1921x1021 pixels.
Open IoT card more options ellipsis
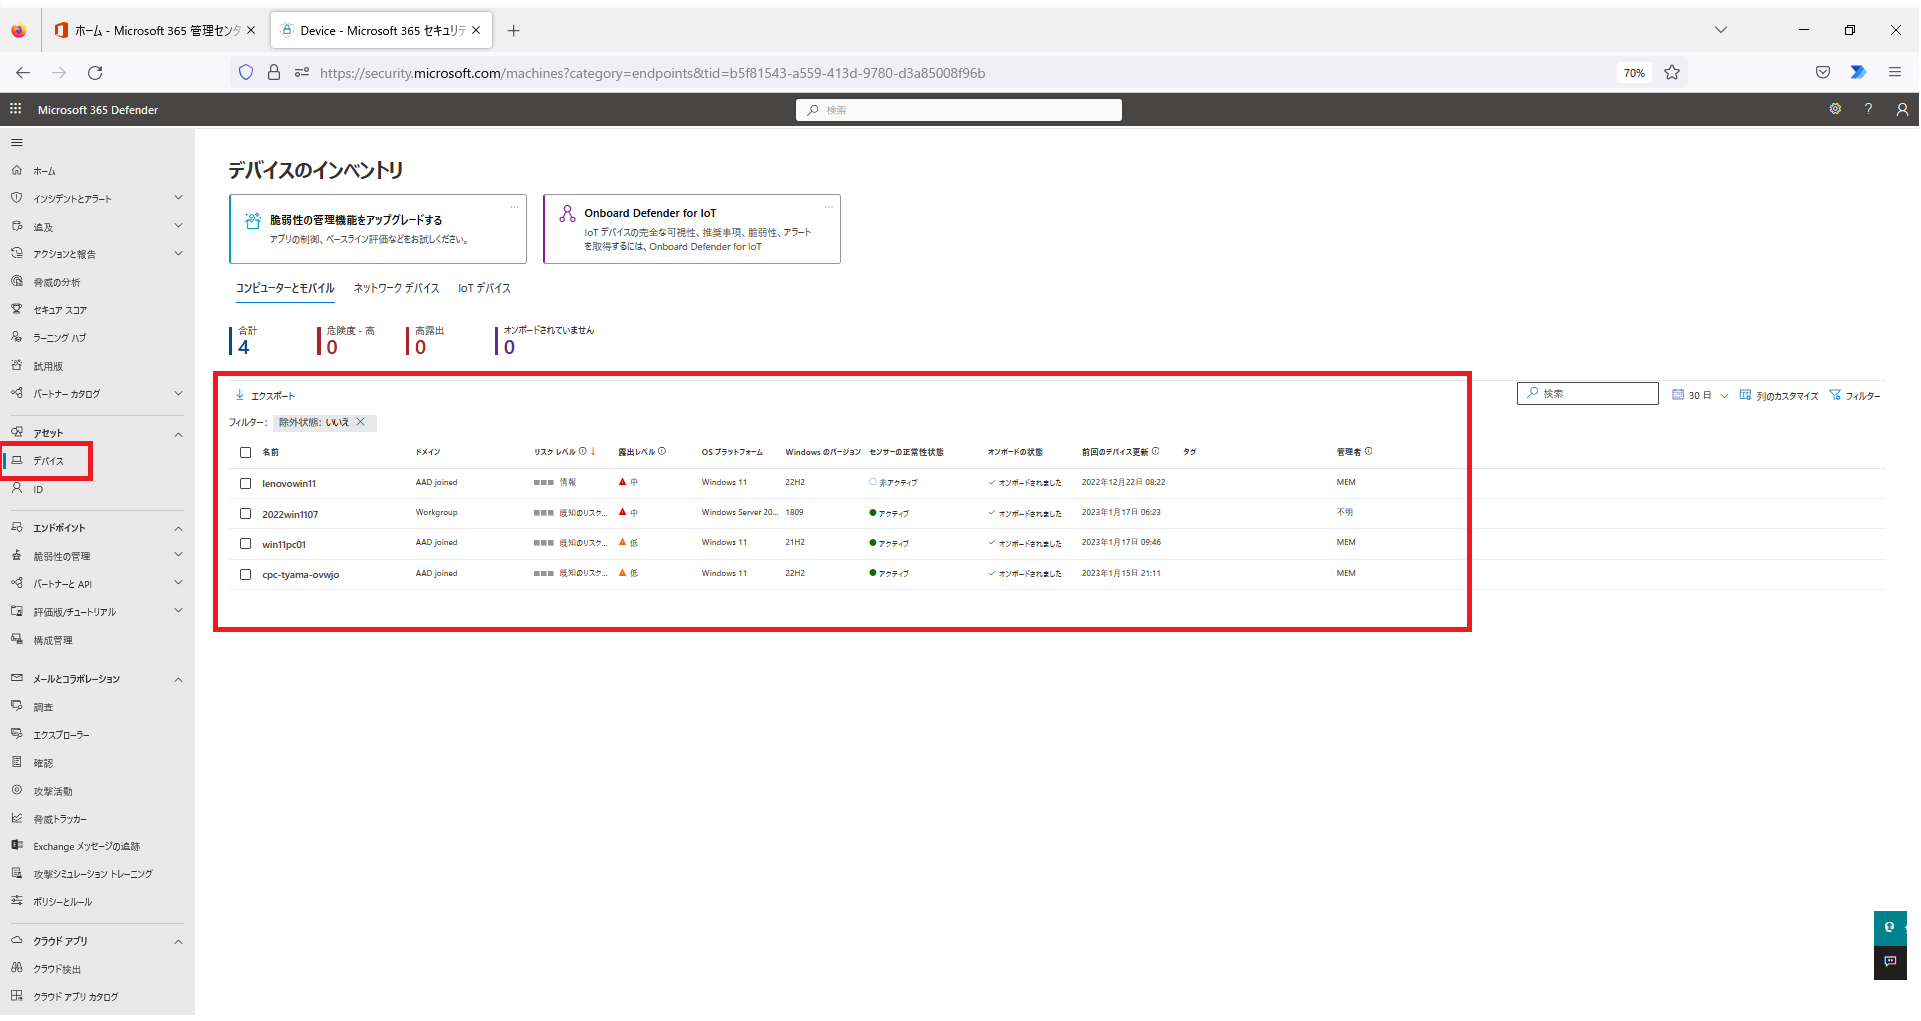829,206
